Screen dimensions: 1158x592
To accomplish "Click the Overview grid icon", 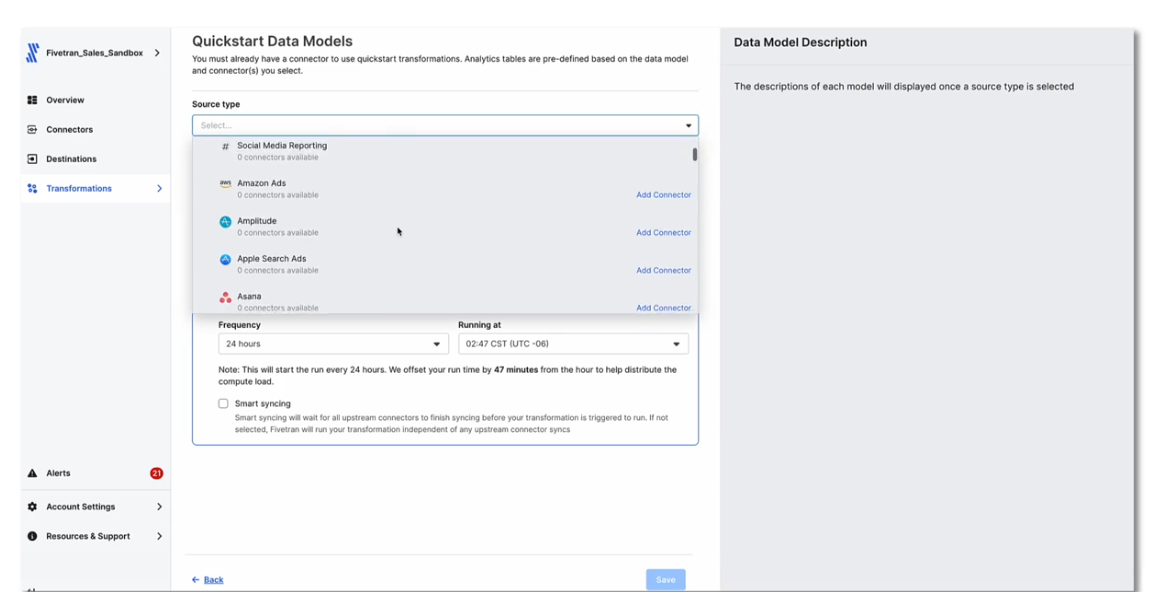I will click(32, 100).
